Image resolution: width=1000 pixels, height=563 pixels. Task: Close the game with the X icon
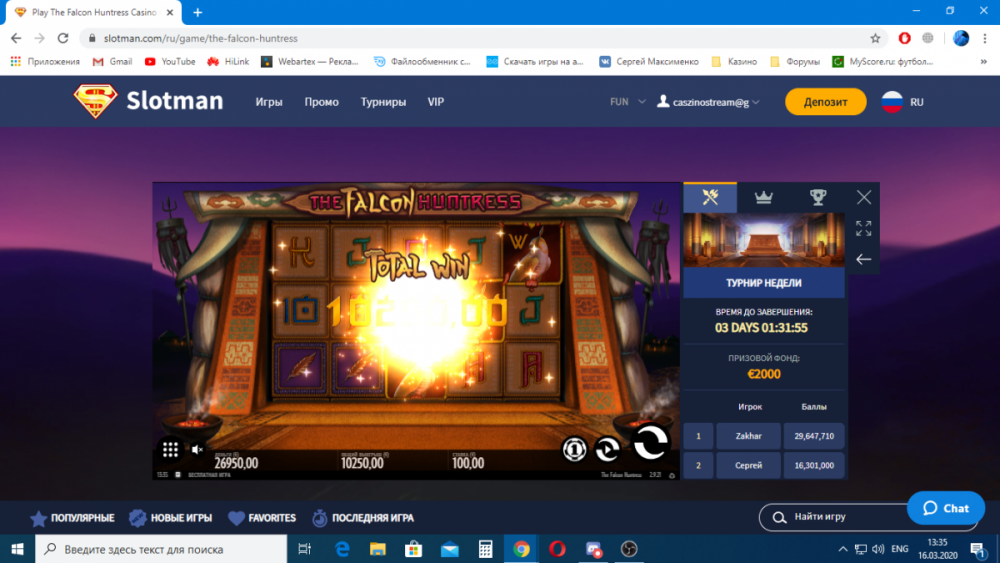[864, 198]
